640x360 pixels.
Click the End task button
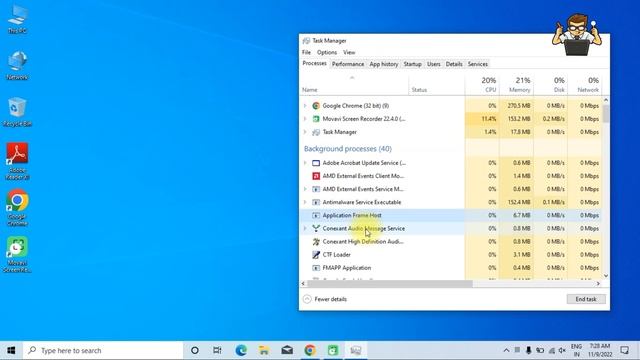click(586, 299)
